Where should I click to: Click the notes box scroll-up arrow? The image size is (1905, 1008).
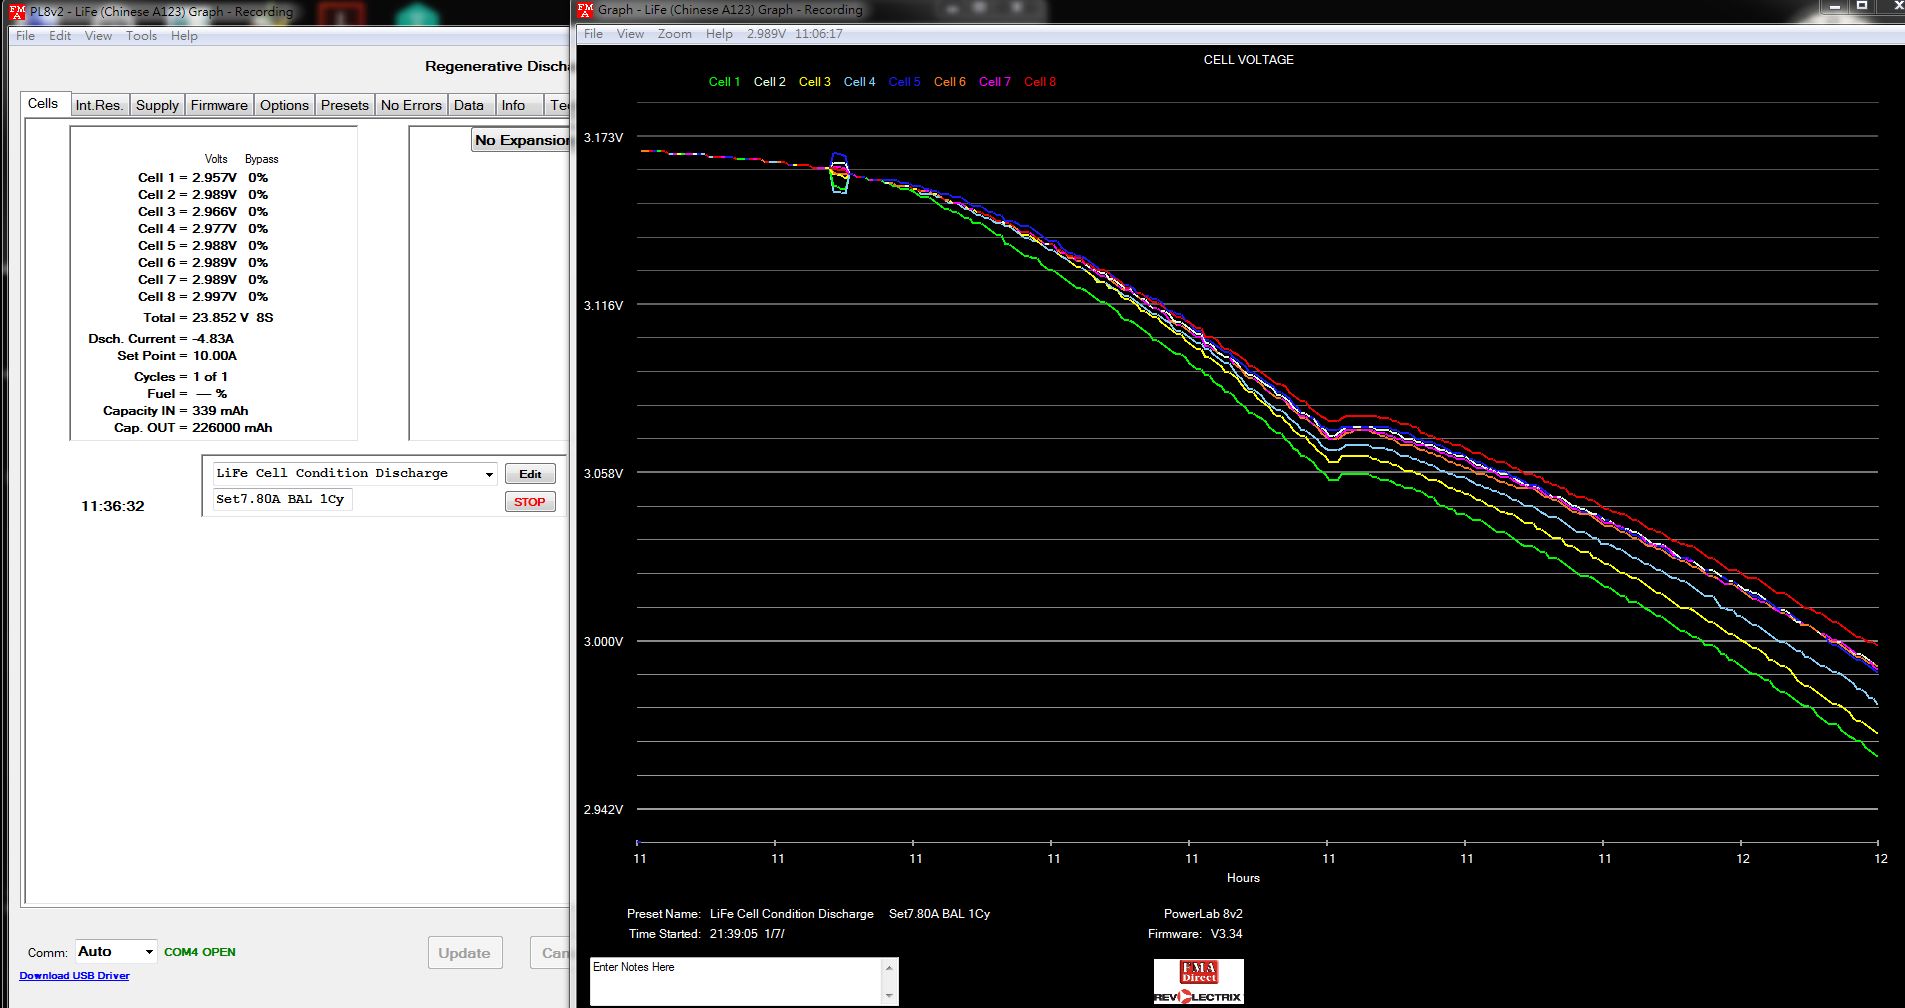(889, 968)
